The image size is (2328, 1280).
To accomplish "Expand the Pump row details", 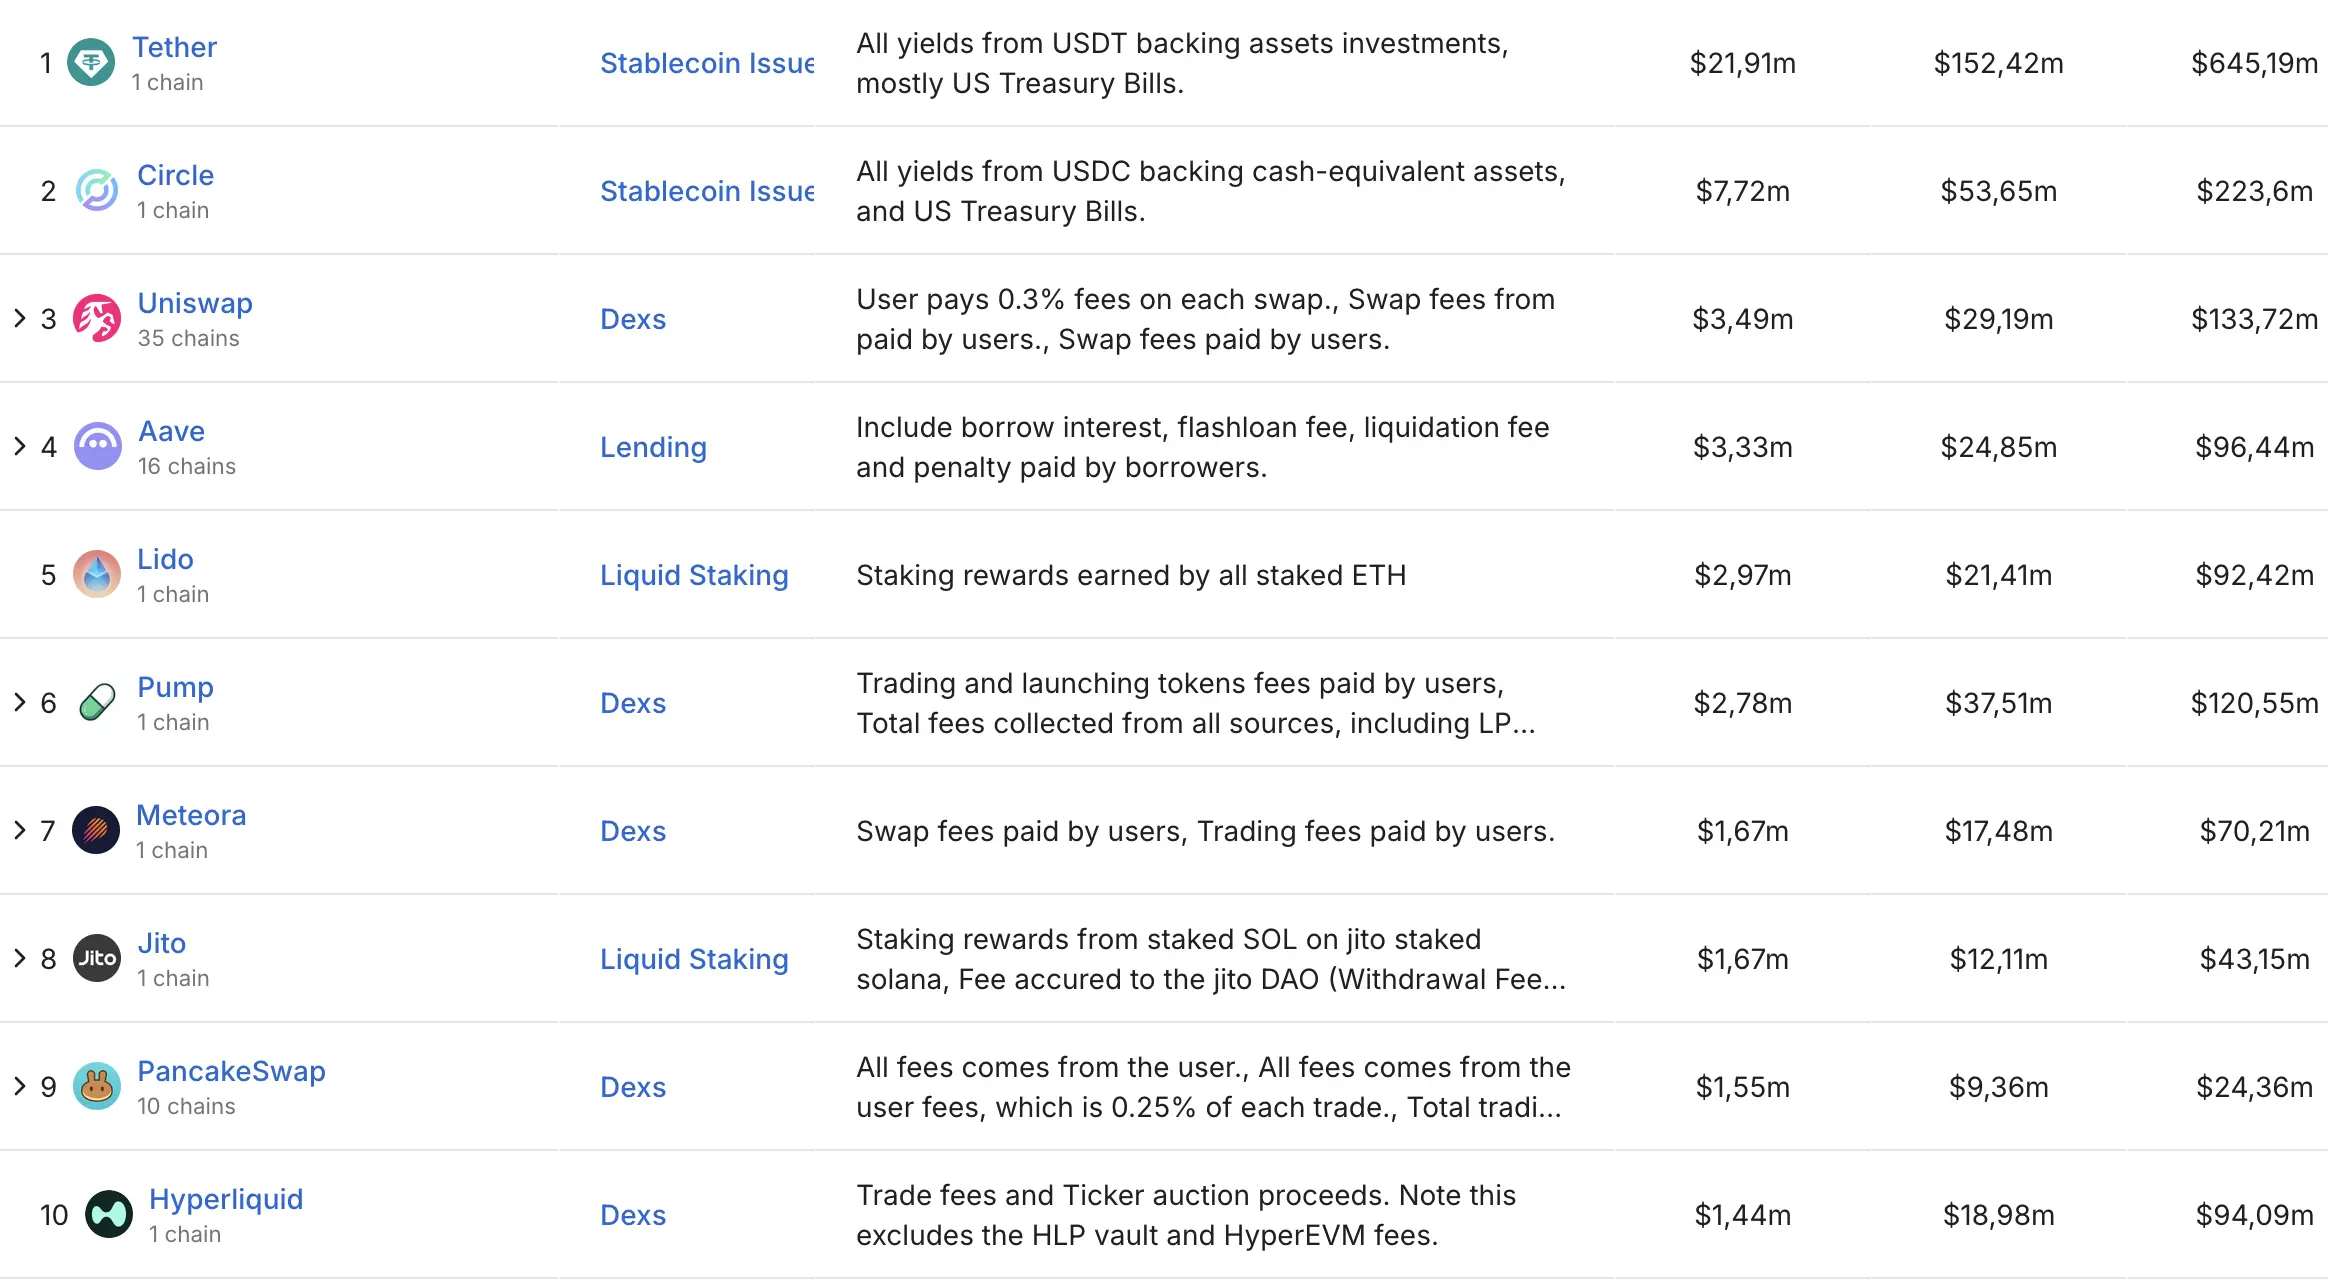I will point(20,702).
